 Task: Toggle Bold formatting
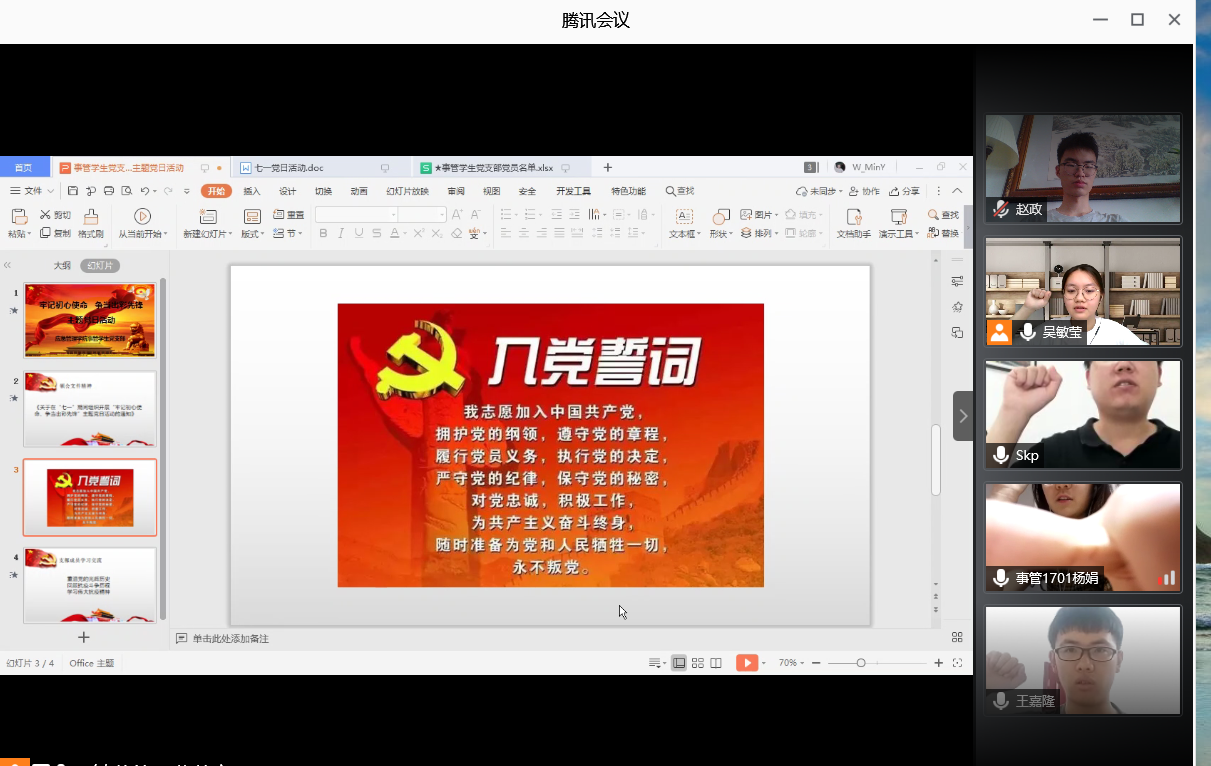[x=323, y=233]
